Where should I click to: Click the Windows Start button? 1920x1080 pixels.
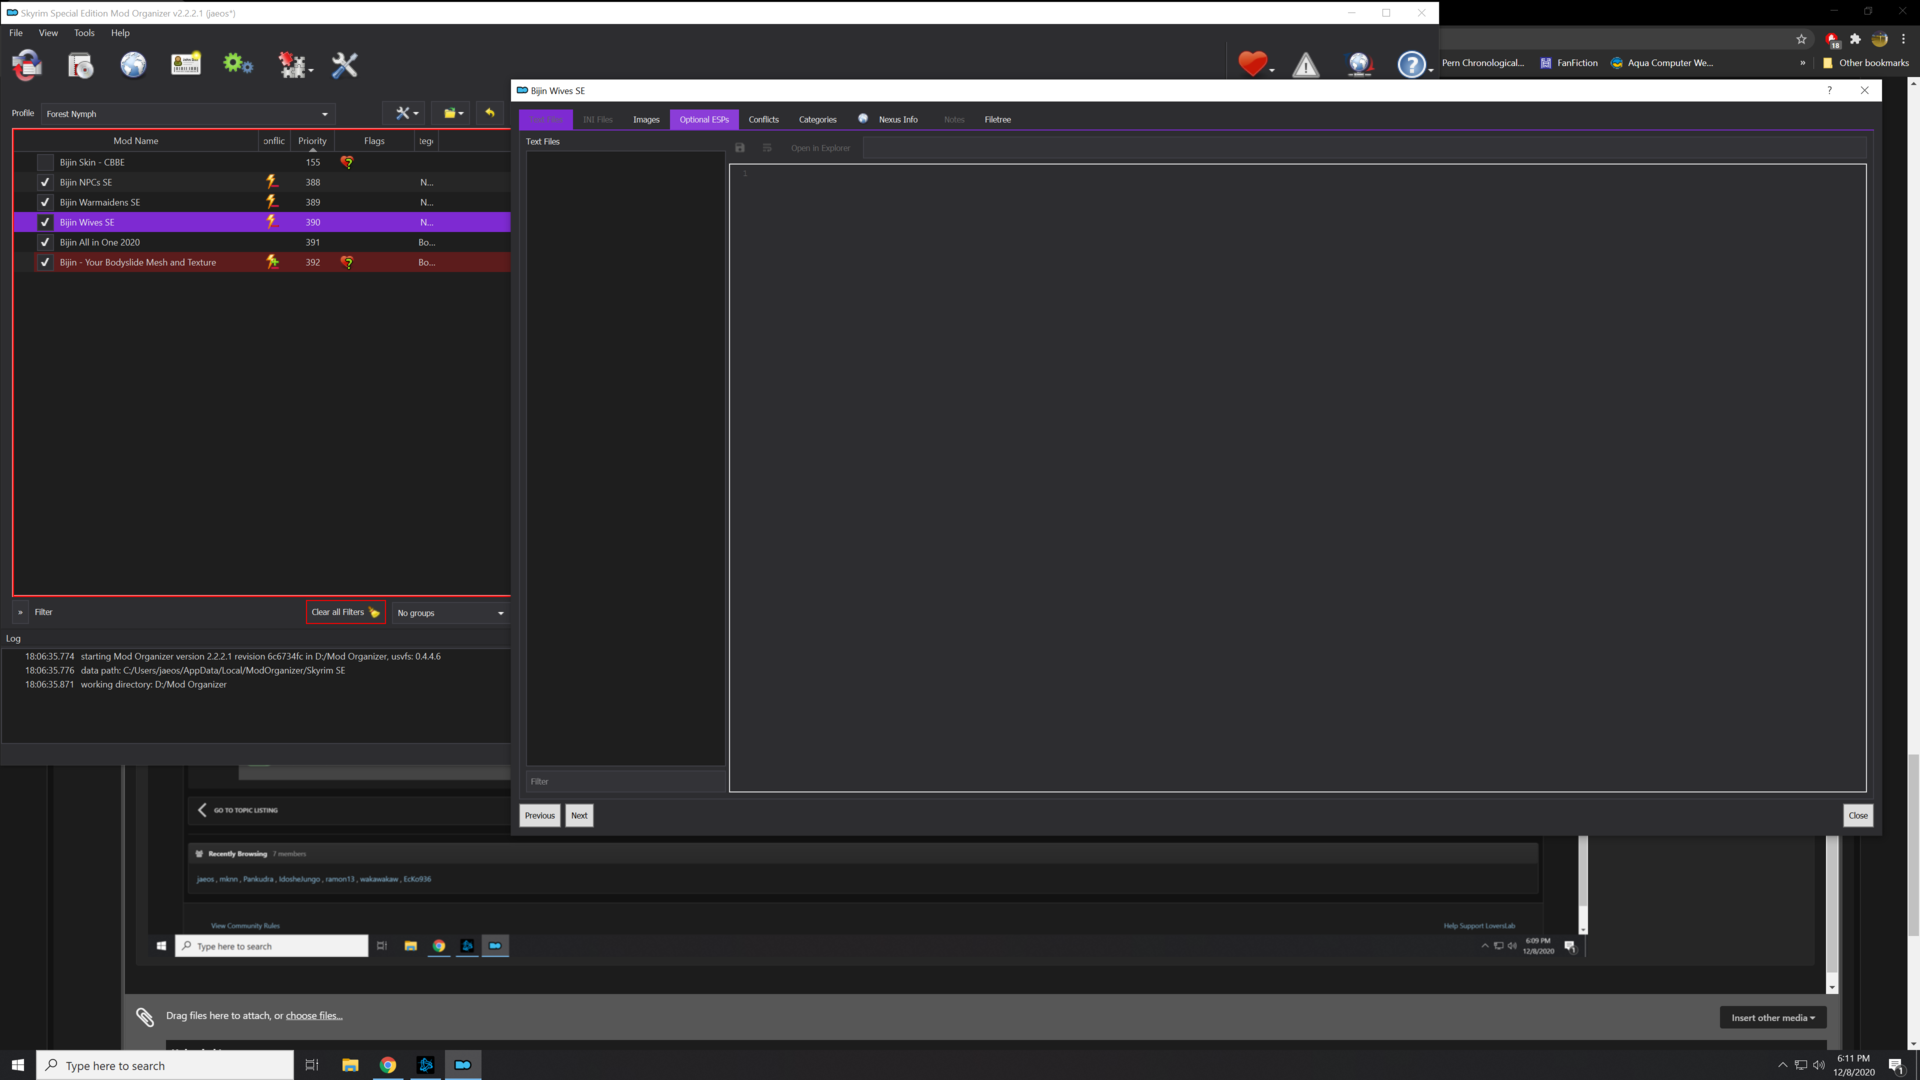tap(18, 1065)
